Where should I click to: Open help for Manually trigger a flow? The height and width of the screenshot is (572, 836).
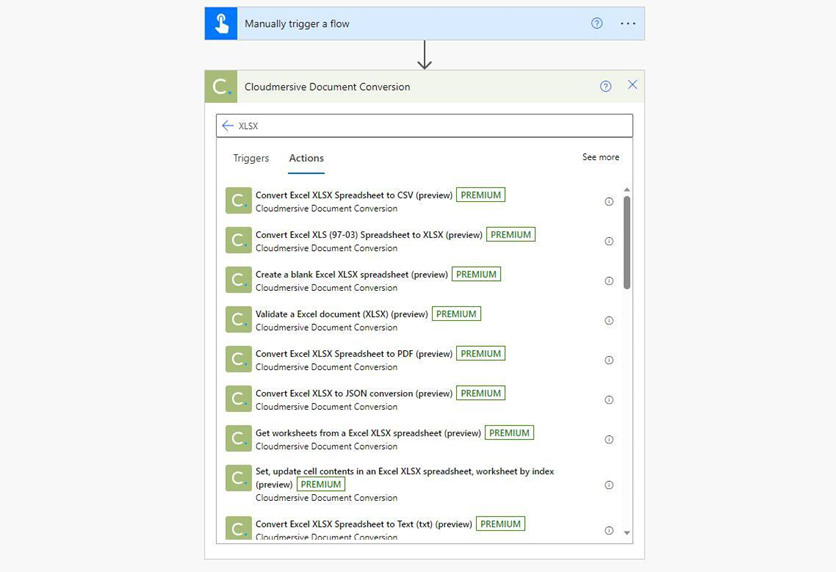point(597,23)
